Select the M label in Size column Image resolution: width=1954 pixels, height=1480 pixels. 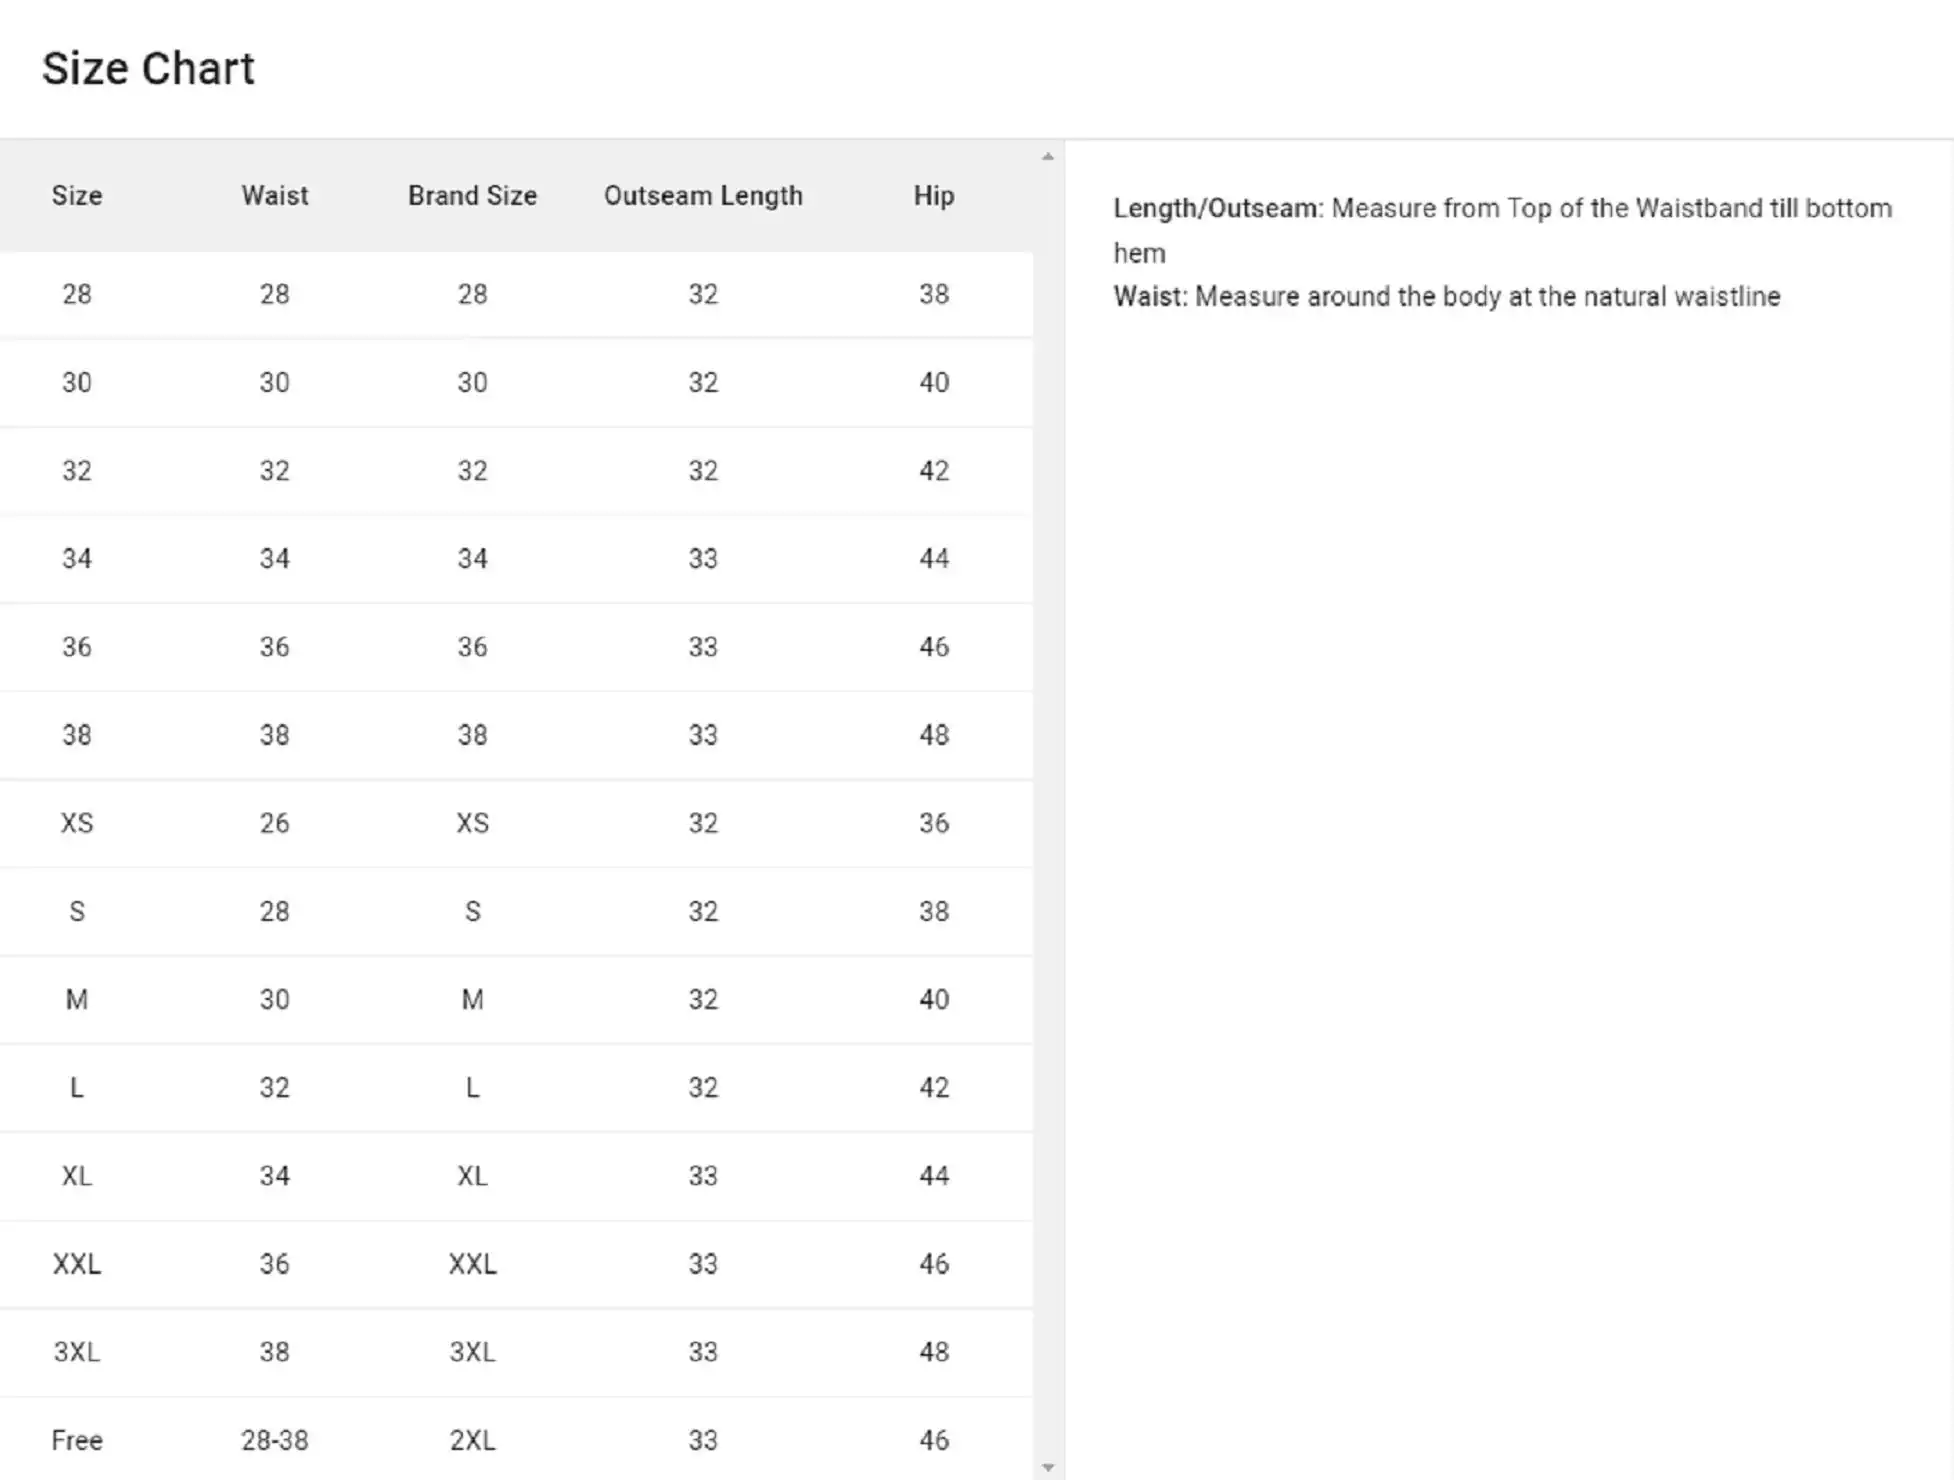click(77, 999)
